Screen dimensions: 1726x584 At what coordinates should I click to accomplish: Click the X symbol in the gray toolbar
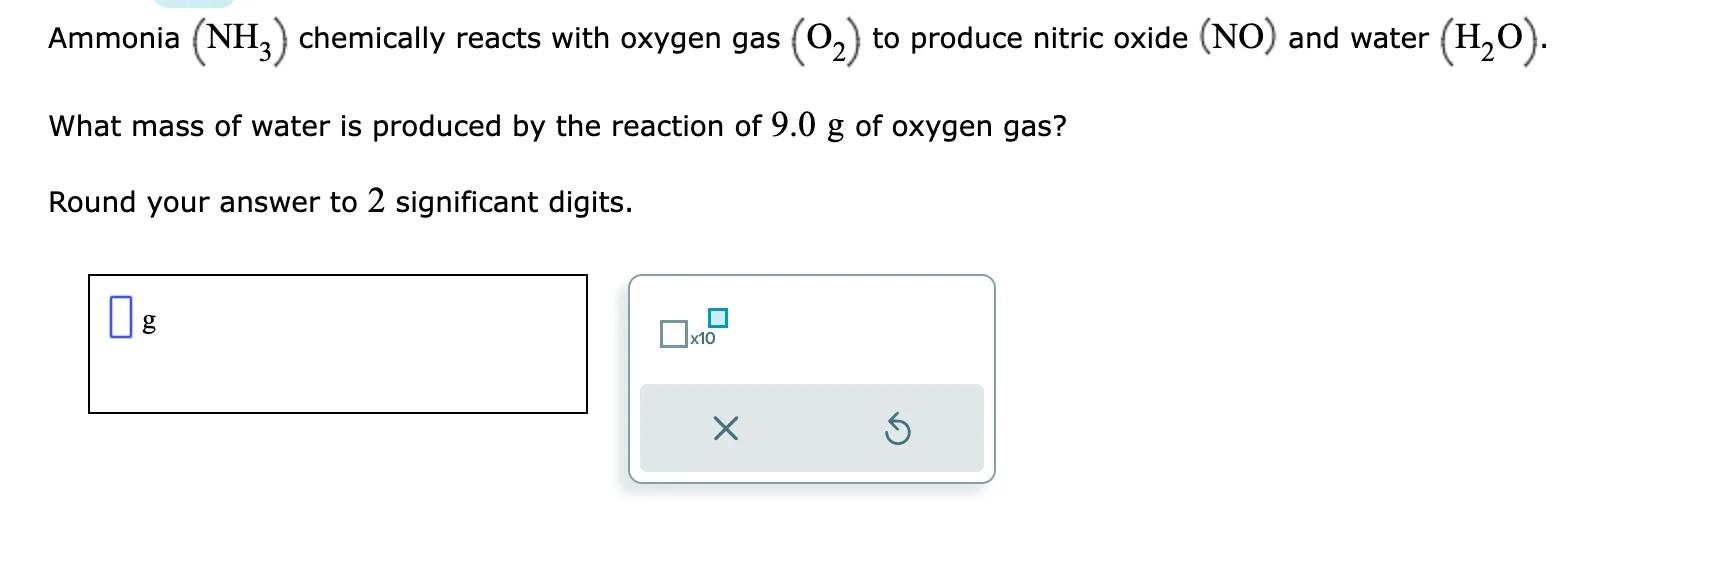[x=725, y=429]
